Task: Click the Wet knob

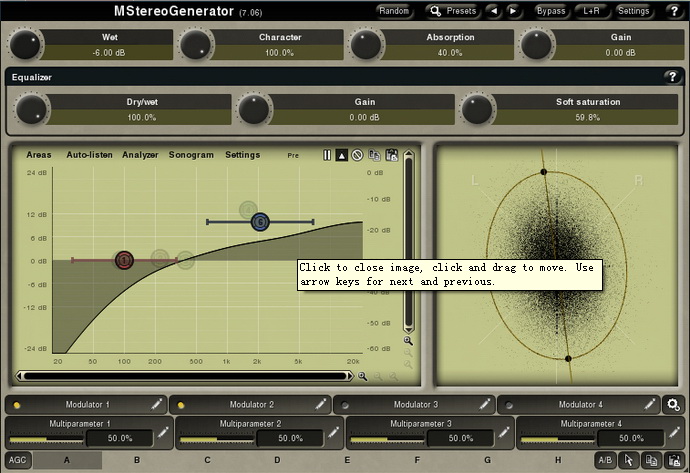Action: click(x=25, y=44)
